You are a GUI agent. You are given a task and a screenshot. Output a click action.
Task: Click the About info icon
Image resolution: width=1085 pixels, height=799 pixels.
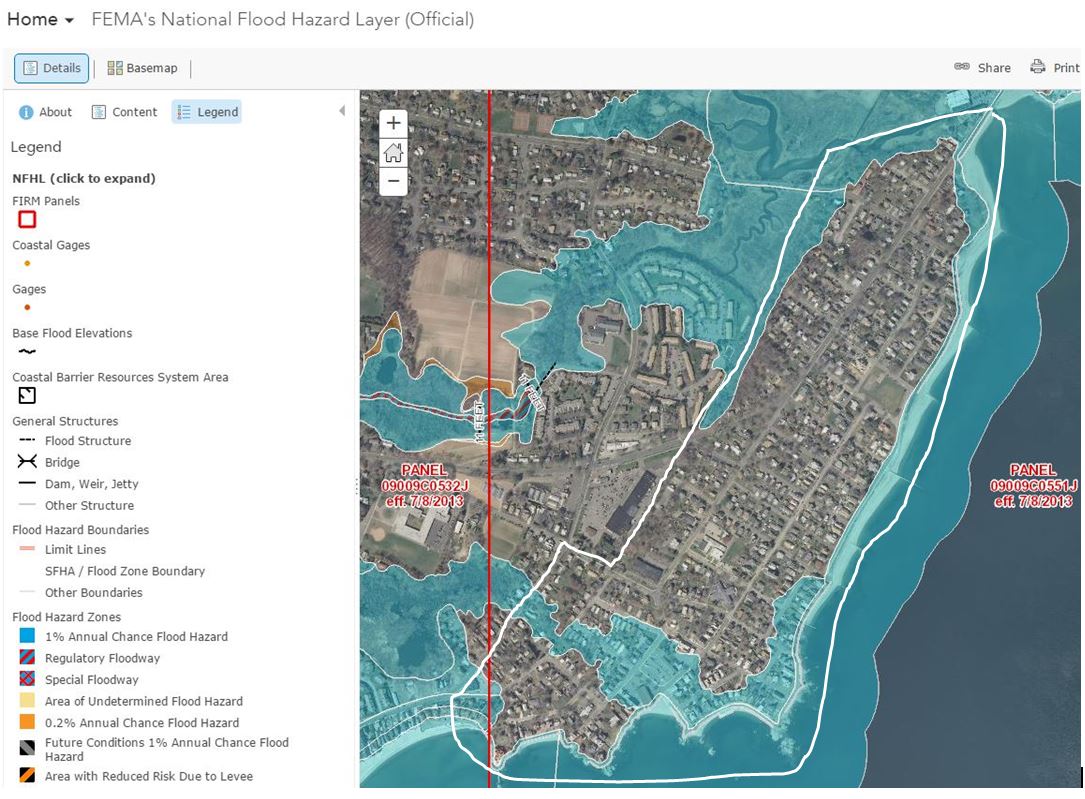coord(26,112)
